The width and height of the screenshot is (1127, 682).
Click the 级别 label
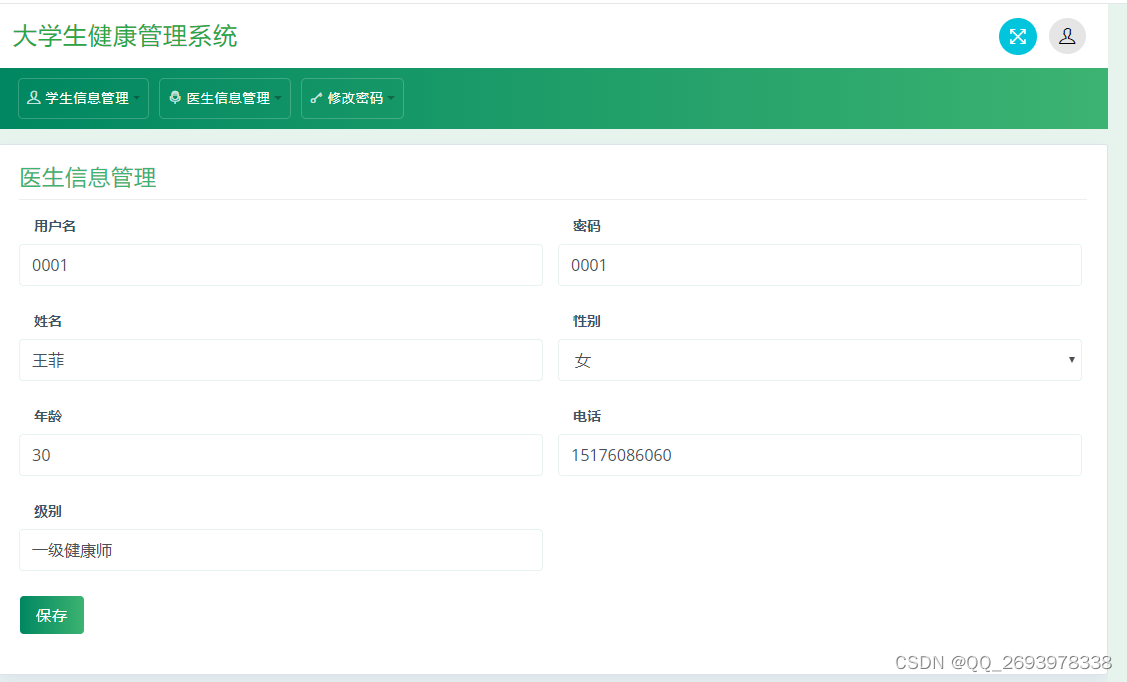tap(47, 512)
